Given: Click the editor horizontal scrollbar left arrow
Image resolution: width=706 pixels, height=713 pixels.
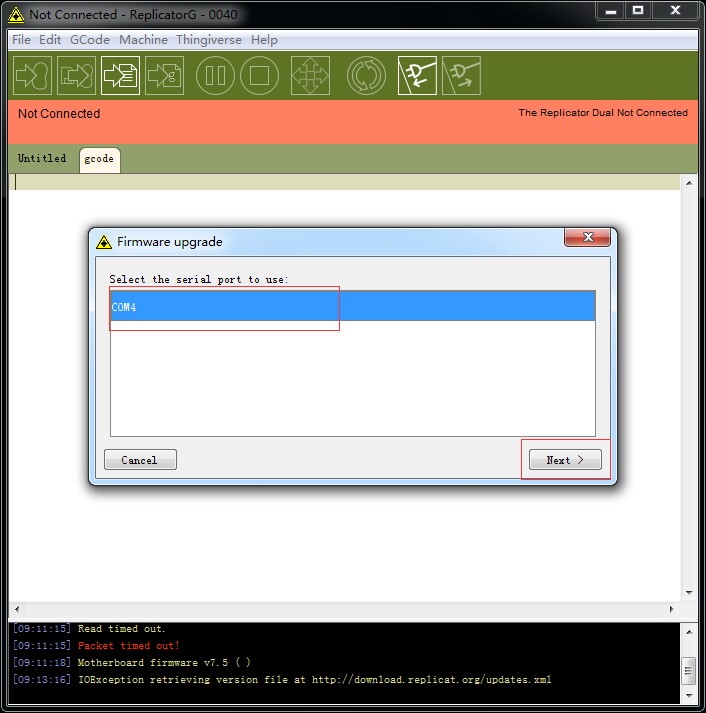Looking at the screenshot, I should pos(17,609).
